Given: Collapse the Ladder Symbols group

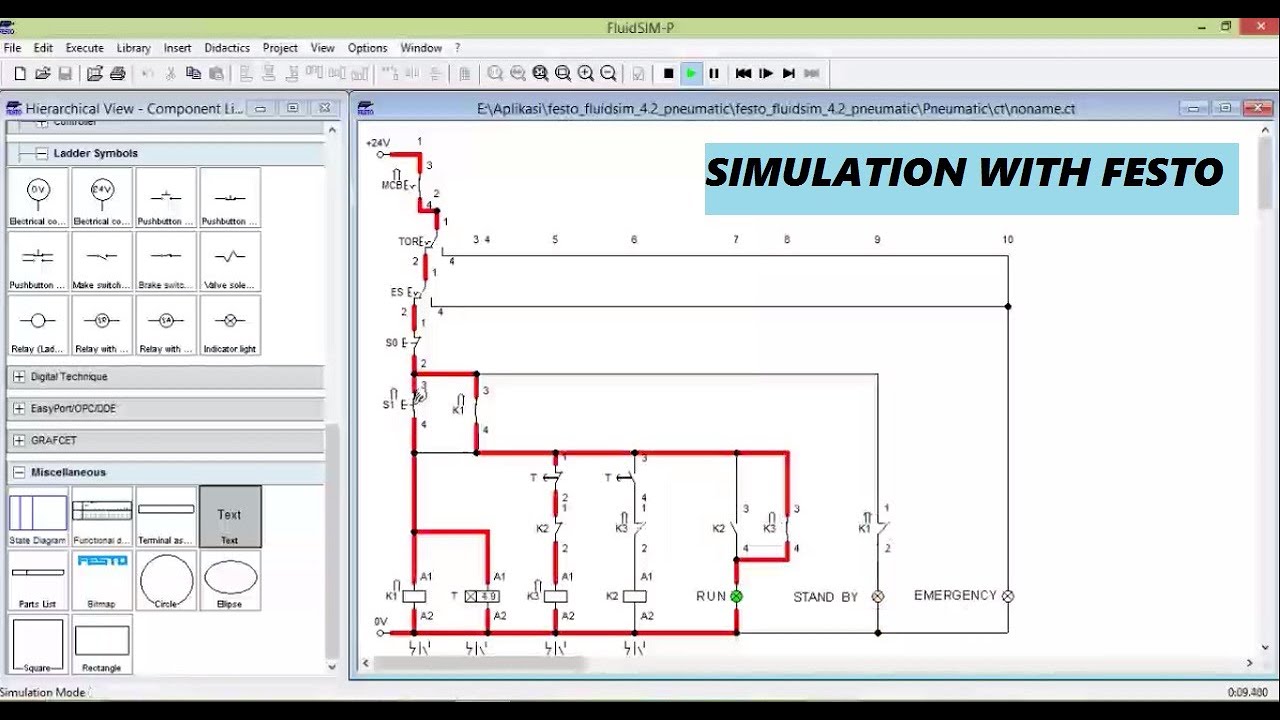Looking at the screenshot, I should coord(42,153).
